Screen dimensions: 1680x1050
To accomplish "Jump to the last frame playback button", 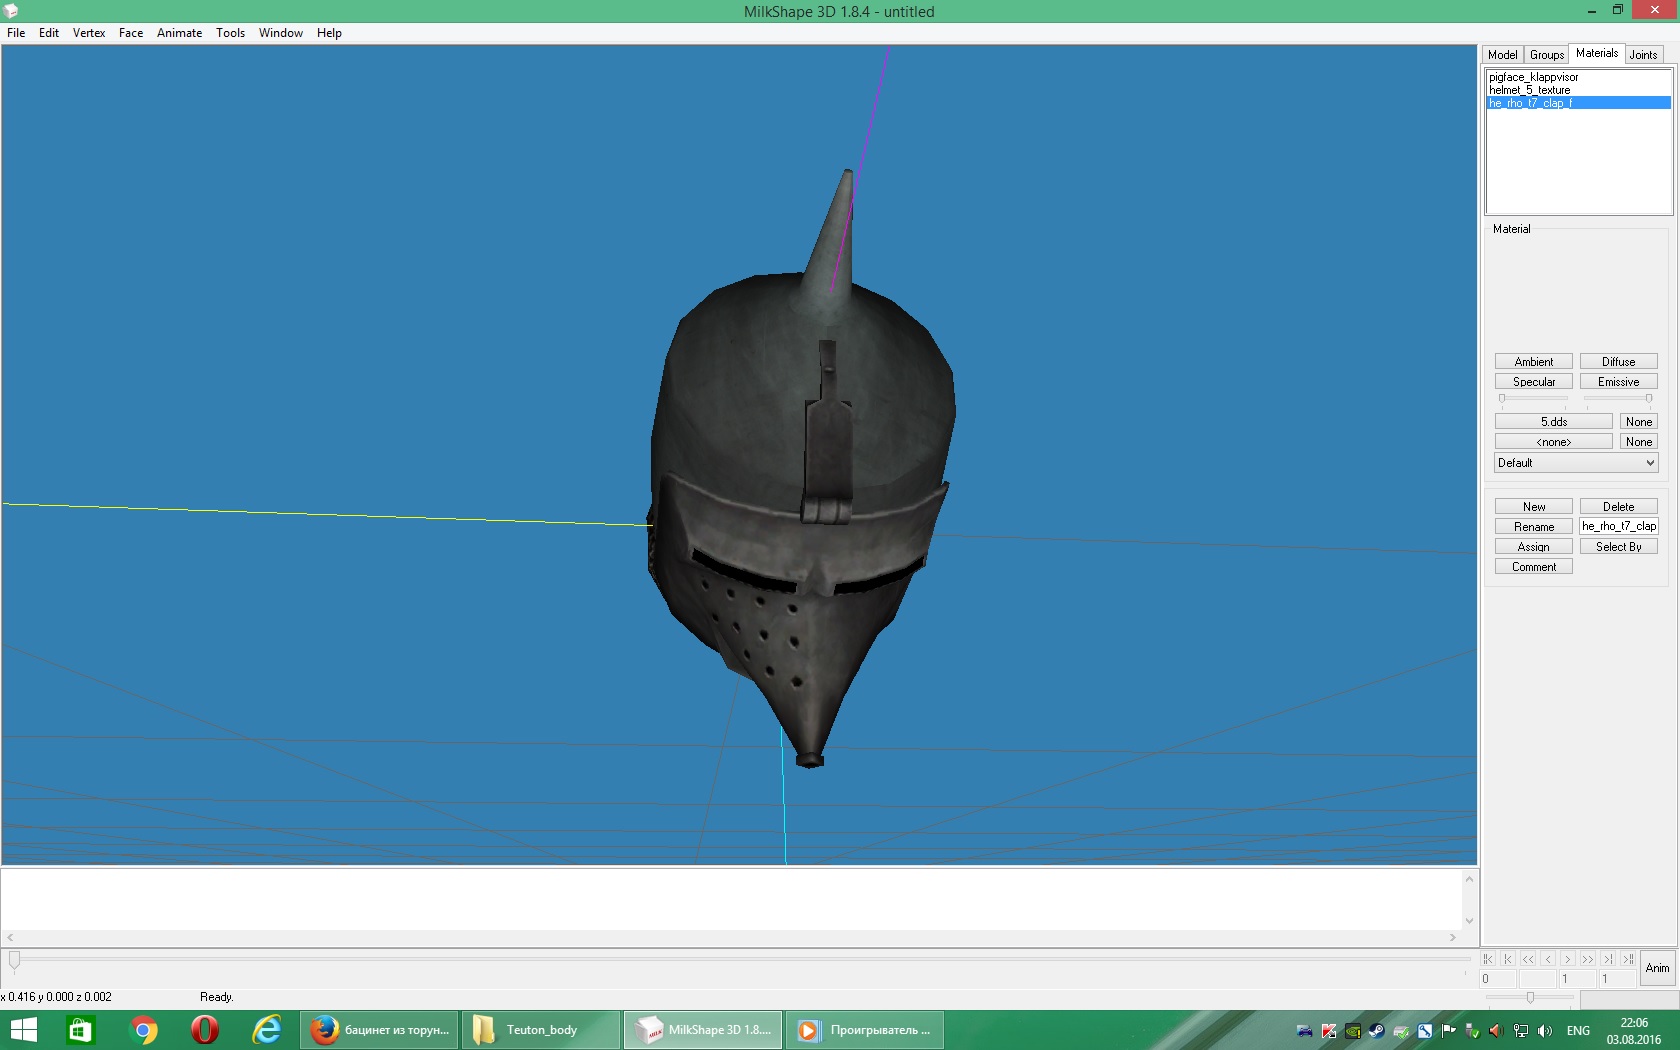I will (1628, 959).
